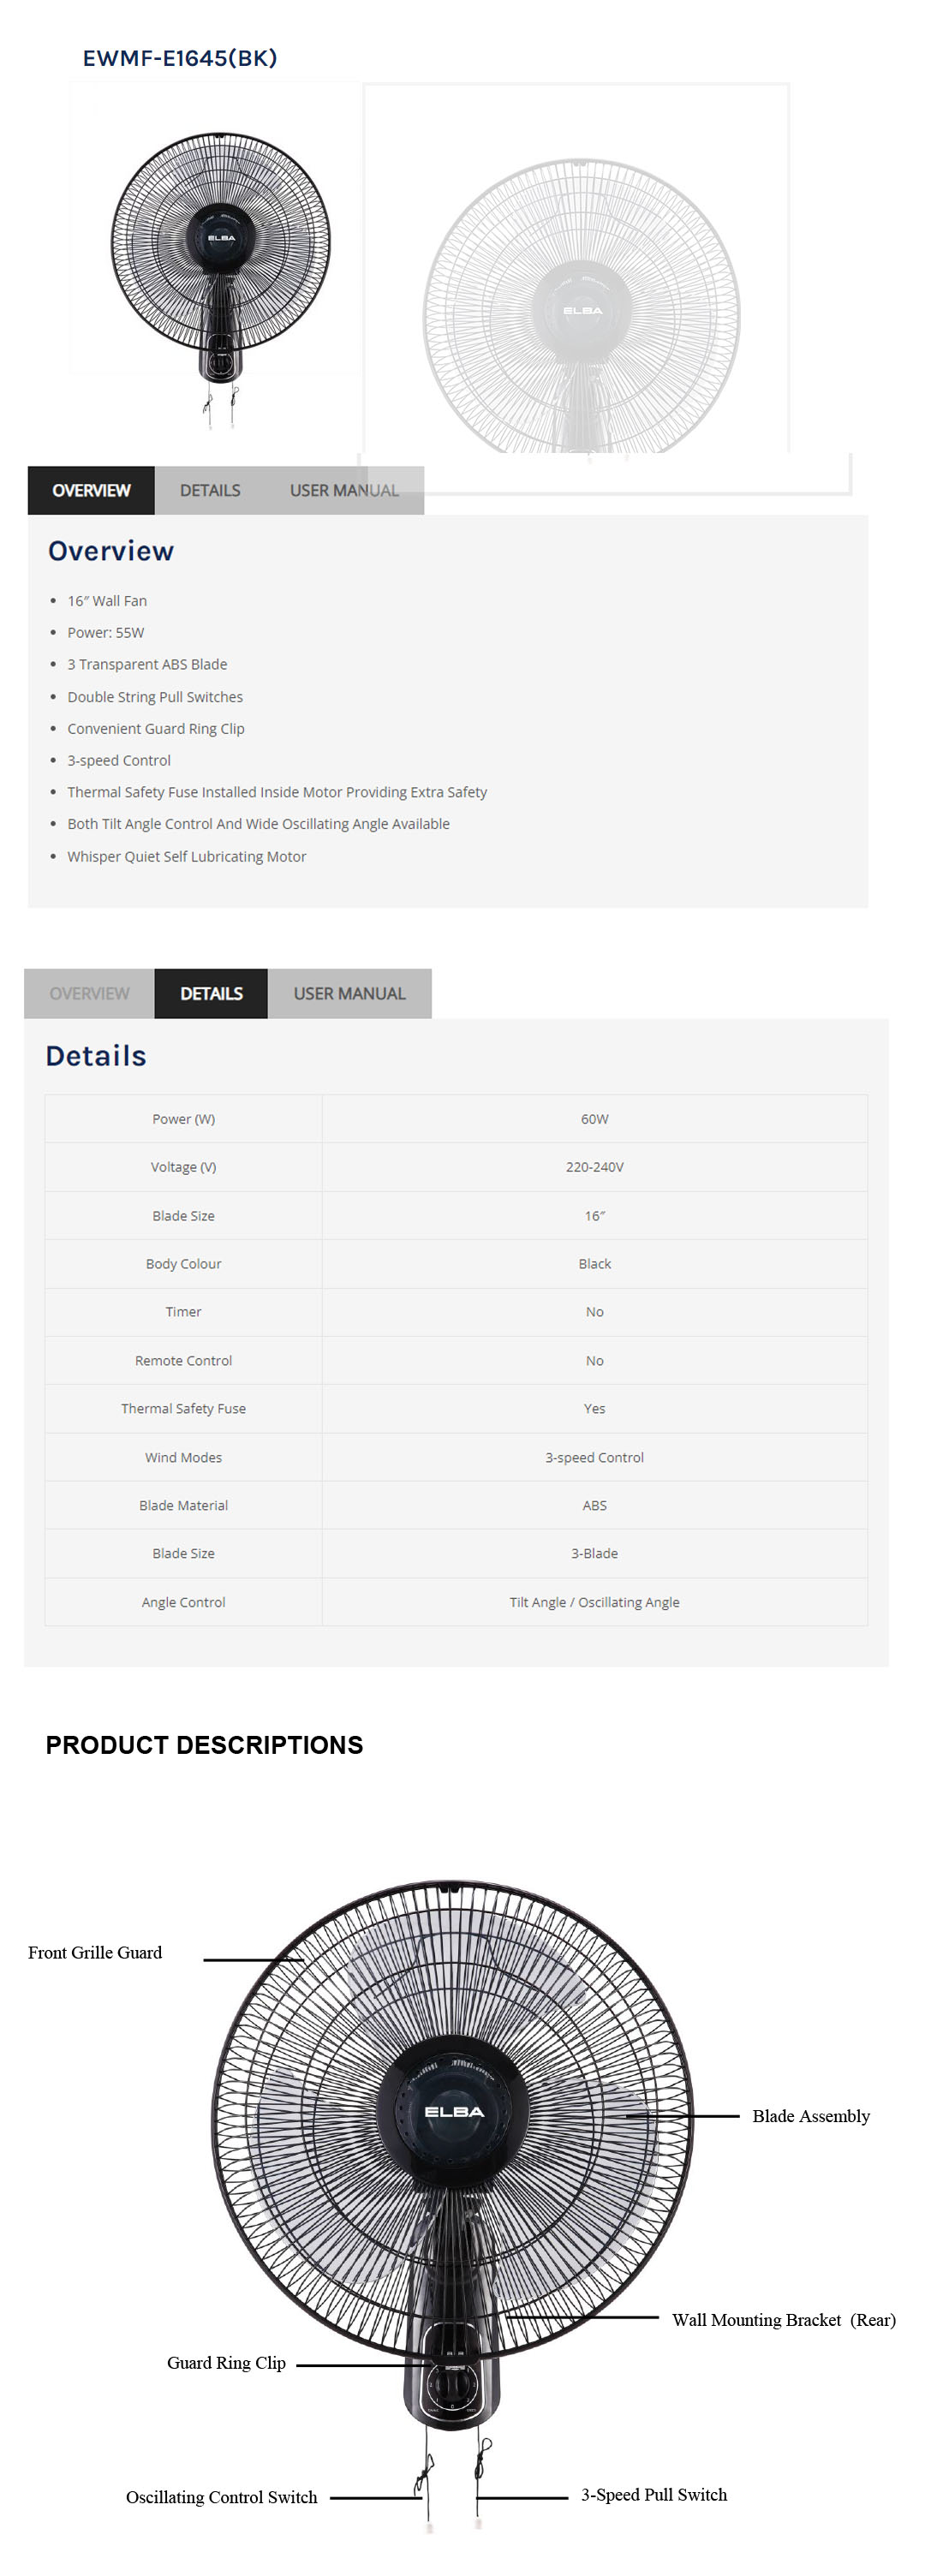Select the black OVERVIEW tab under the product images
This screenshot has height=2576, width=925.
pyautogui.click(x=91, y=490)
